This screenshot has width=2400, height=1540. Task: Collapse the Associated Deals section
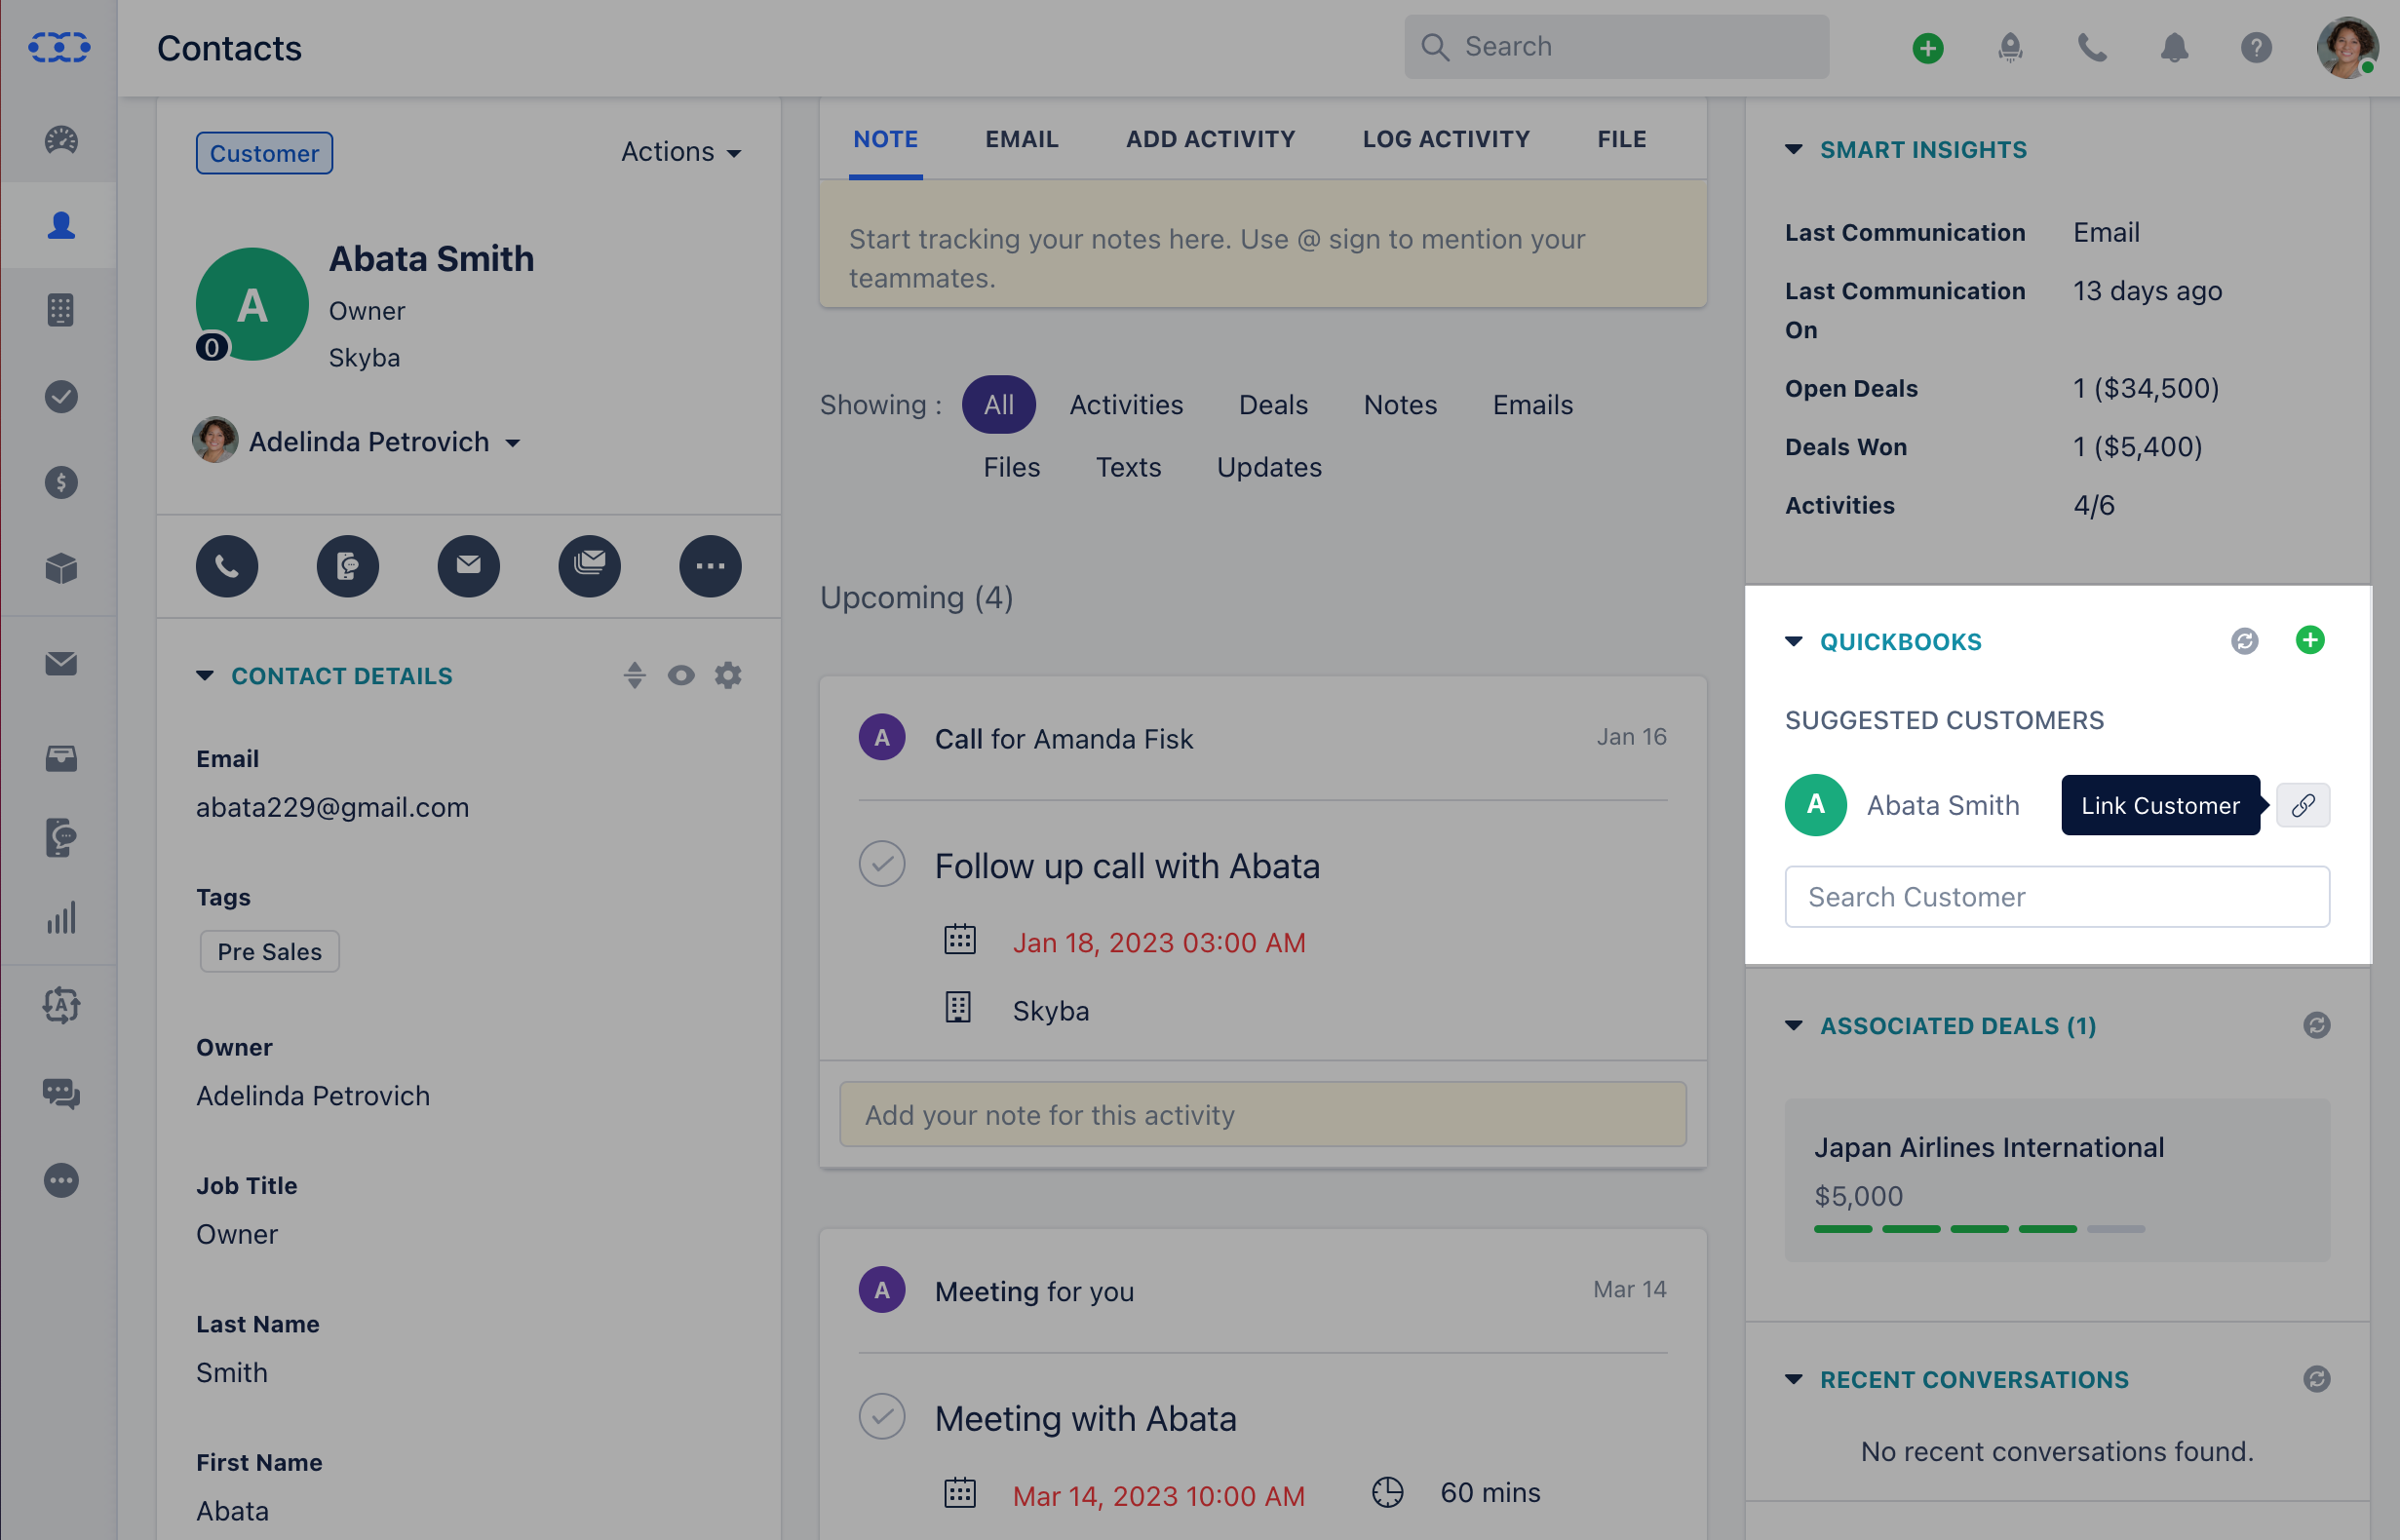coord(1794,1025)
